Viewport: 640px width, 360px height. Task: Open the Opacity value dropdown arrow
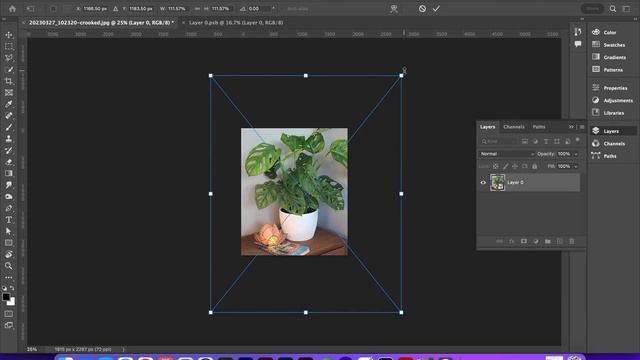576,154
